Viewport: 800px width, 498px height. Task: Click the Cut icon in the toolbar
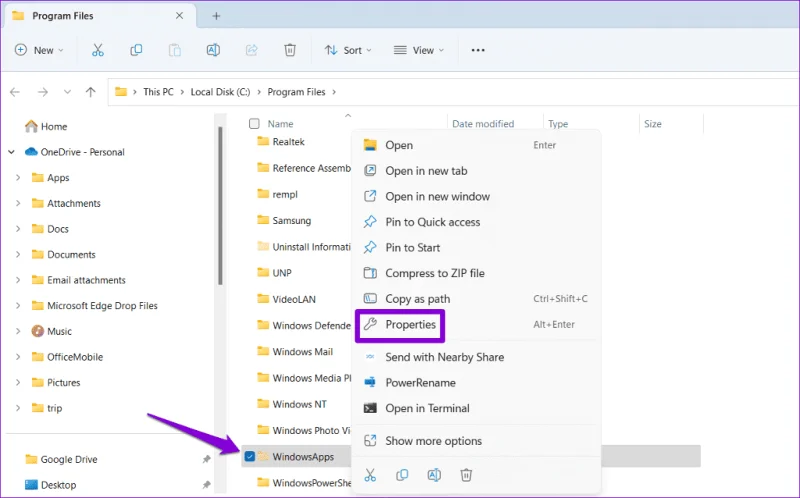click(x=97, y=50)
